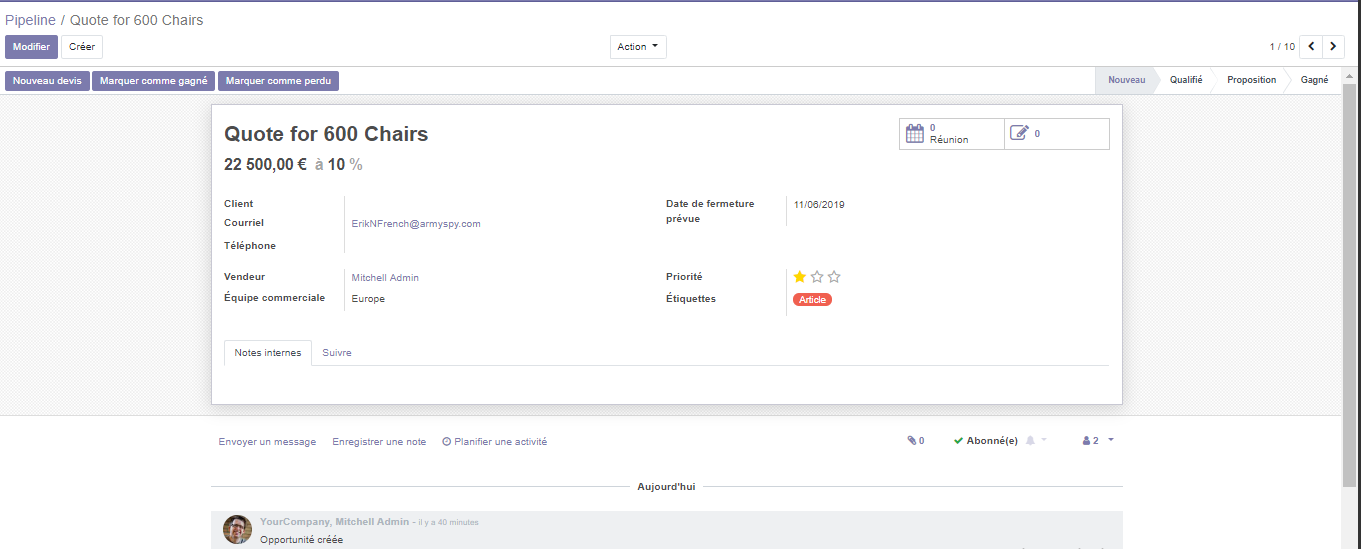Go to the previous record arrow
Viewport: 1361px width, 549px height.
(x=1311, y=47)
